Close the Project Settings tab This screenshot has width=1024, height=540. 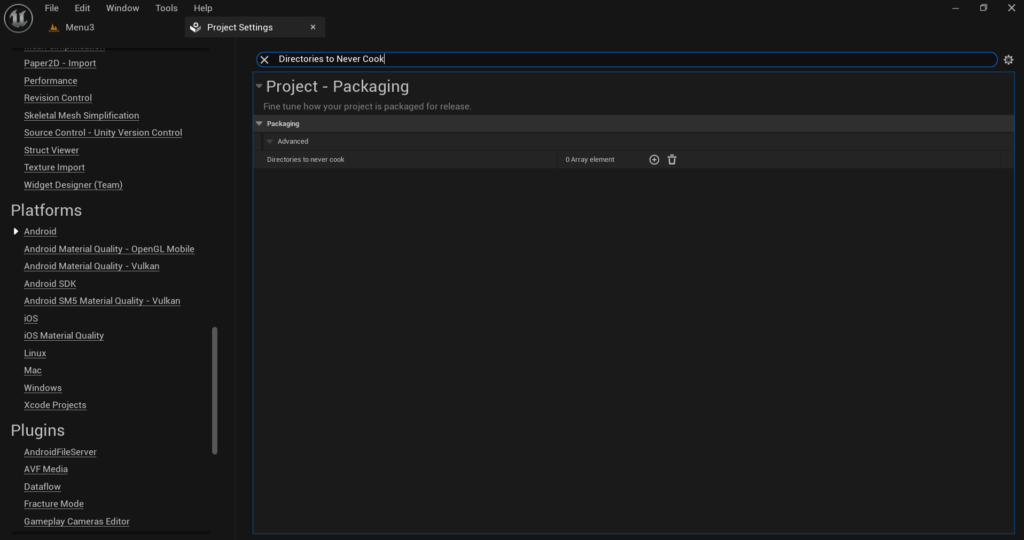313,27
